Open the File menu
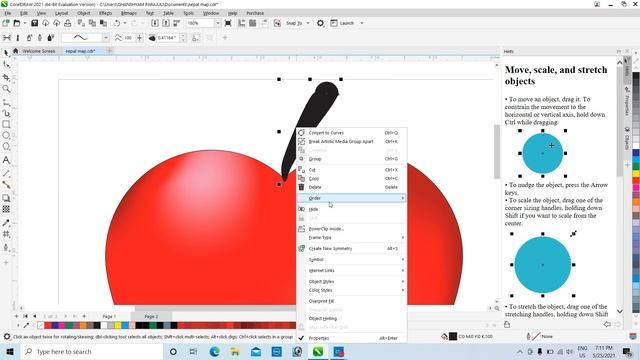This screenshot has width=640, height=360. coord(8,13)
